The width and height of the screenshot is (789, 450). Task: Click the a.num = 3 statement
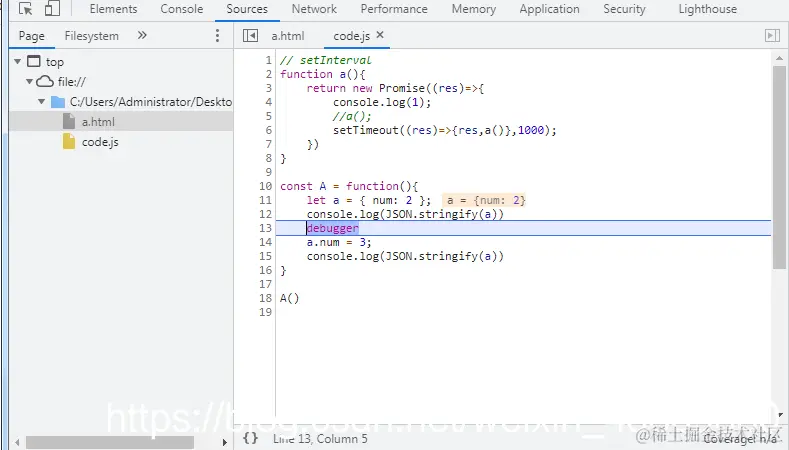[x=339, y=242]
